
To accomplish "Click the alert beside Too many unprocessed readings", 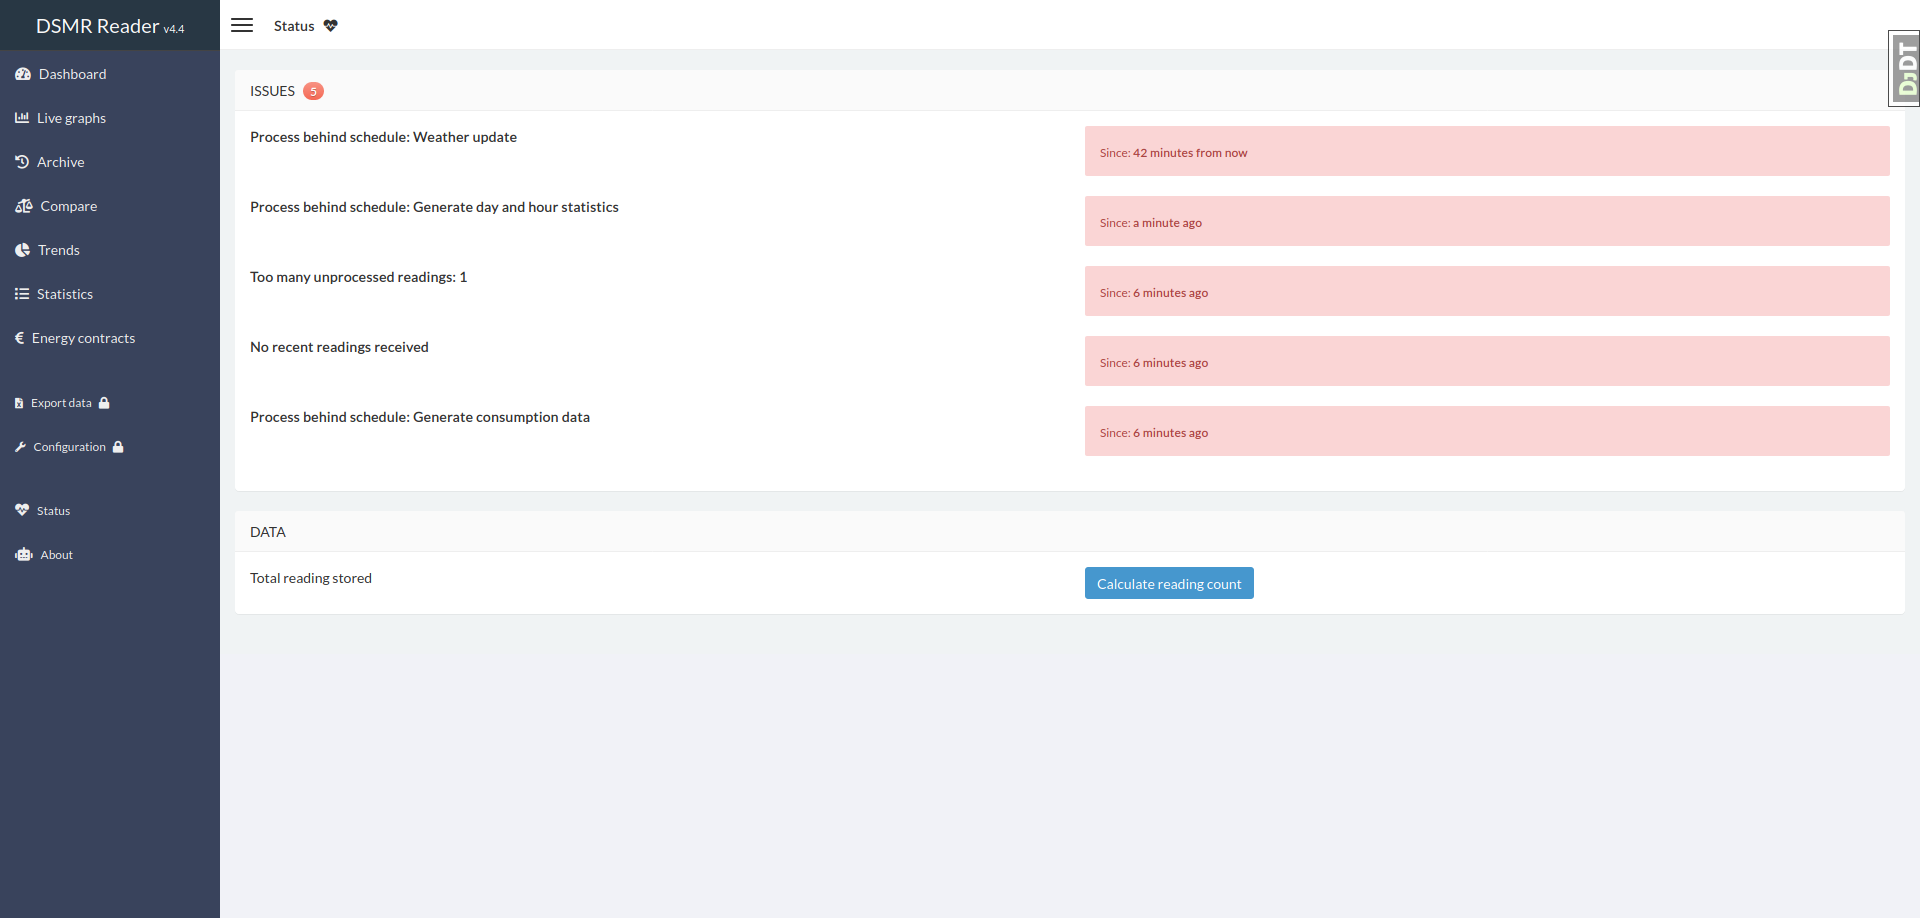I will (1487, 291).
